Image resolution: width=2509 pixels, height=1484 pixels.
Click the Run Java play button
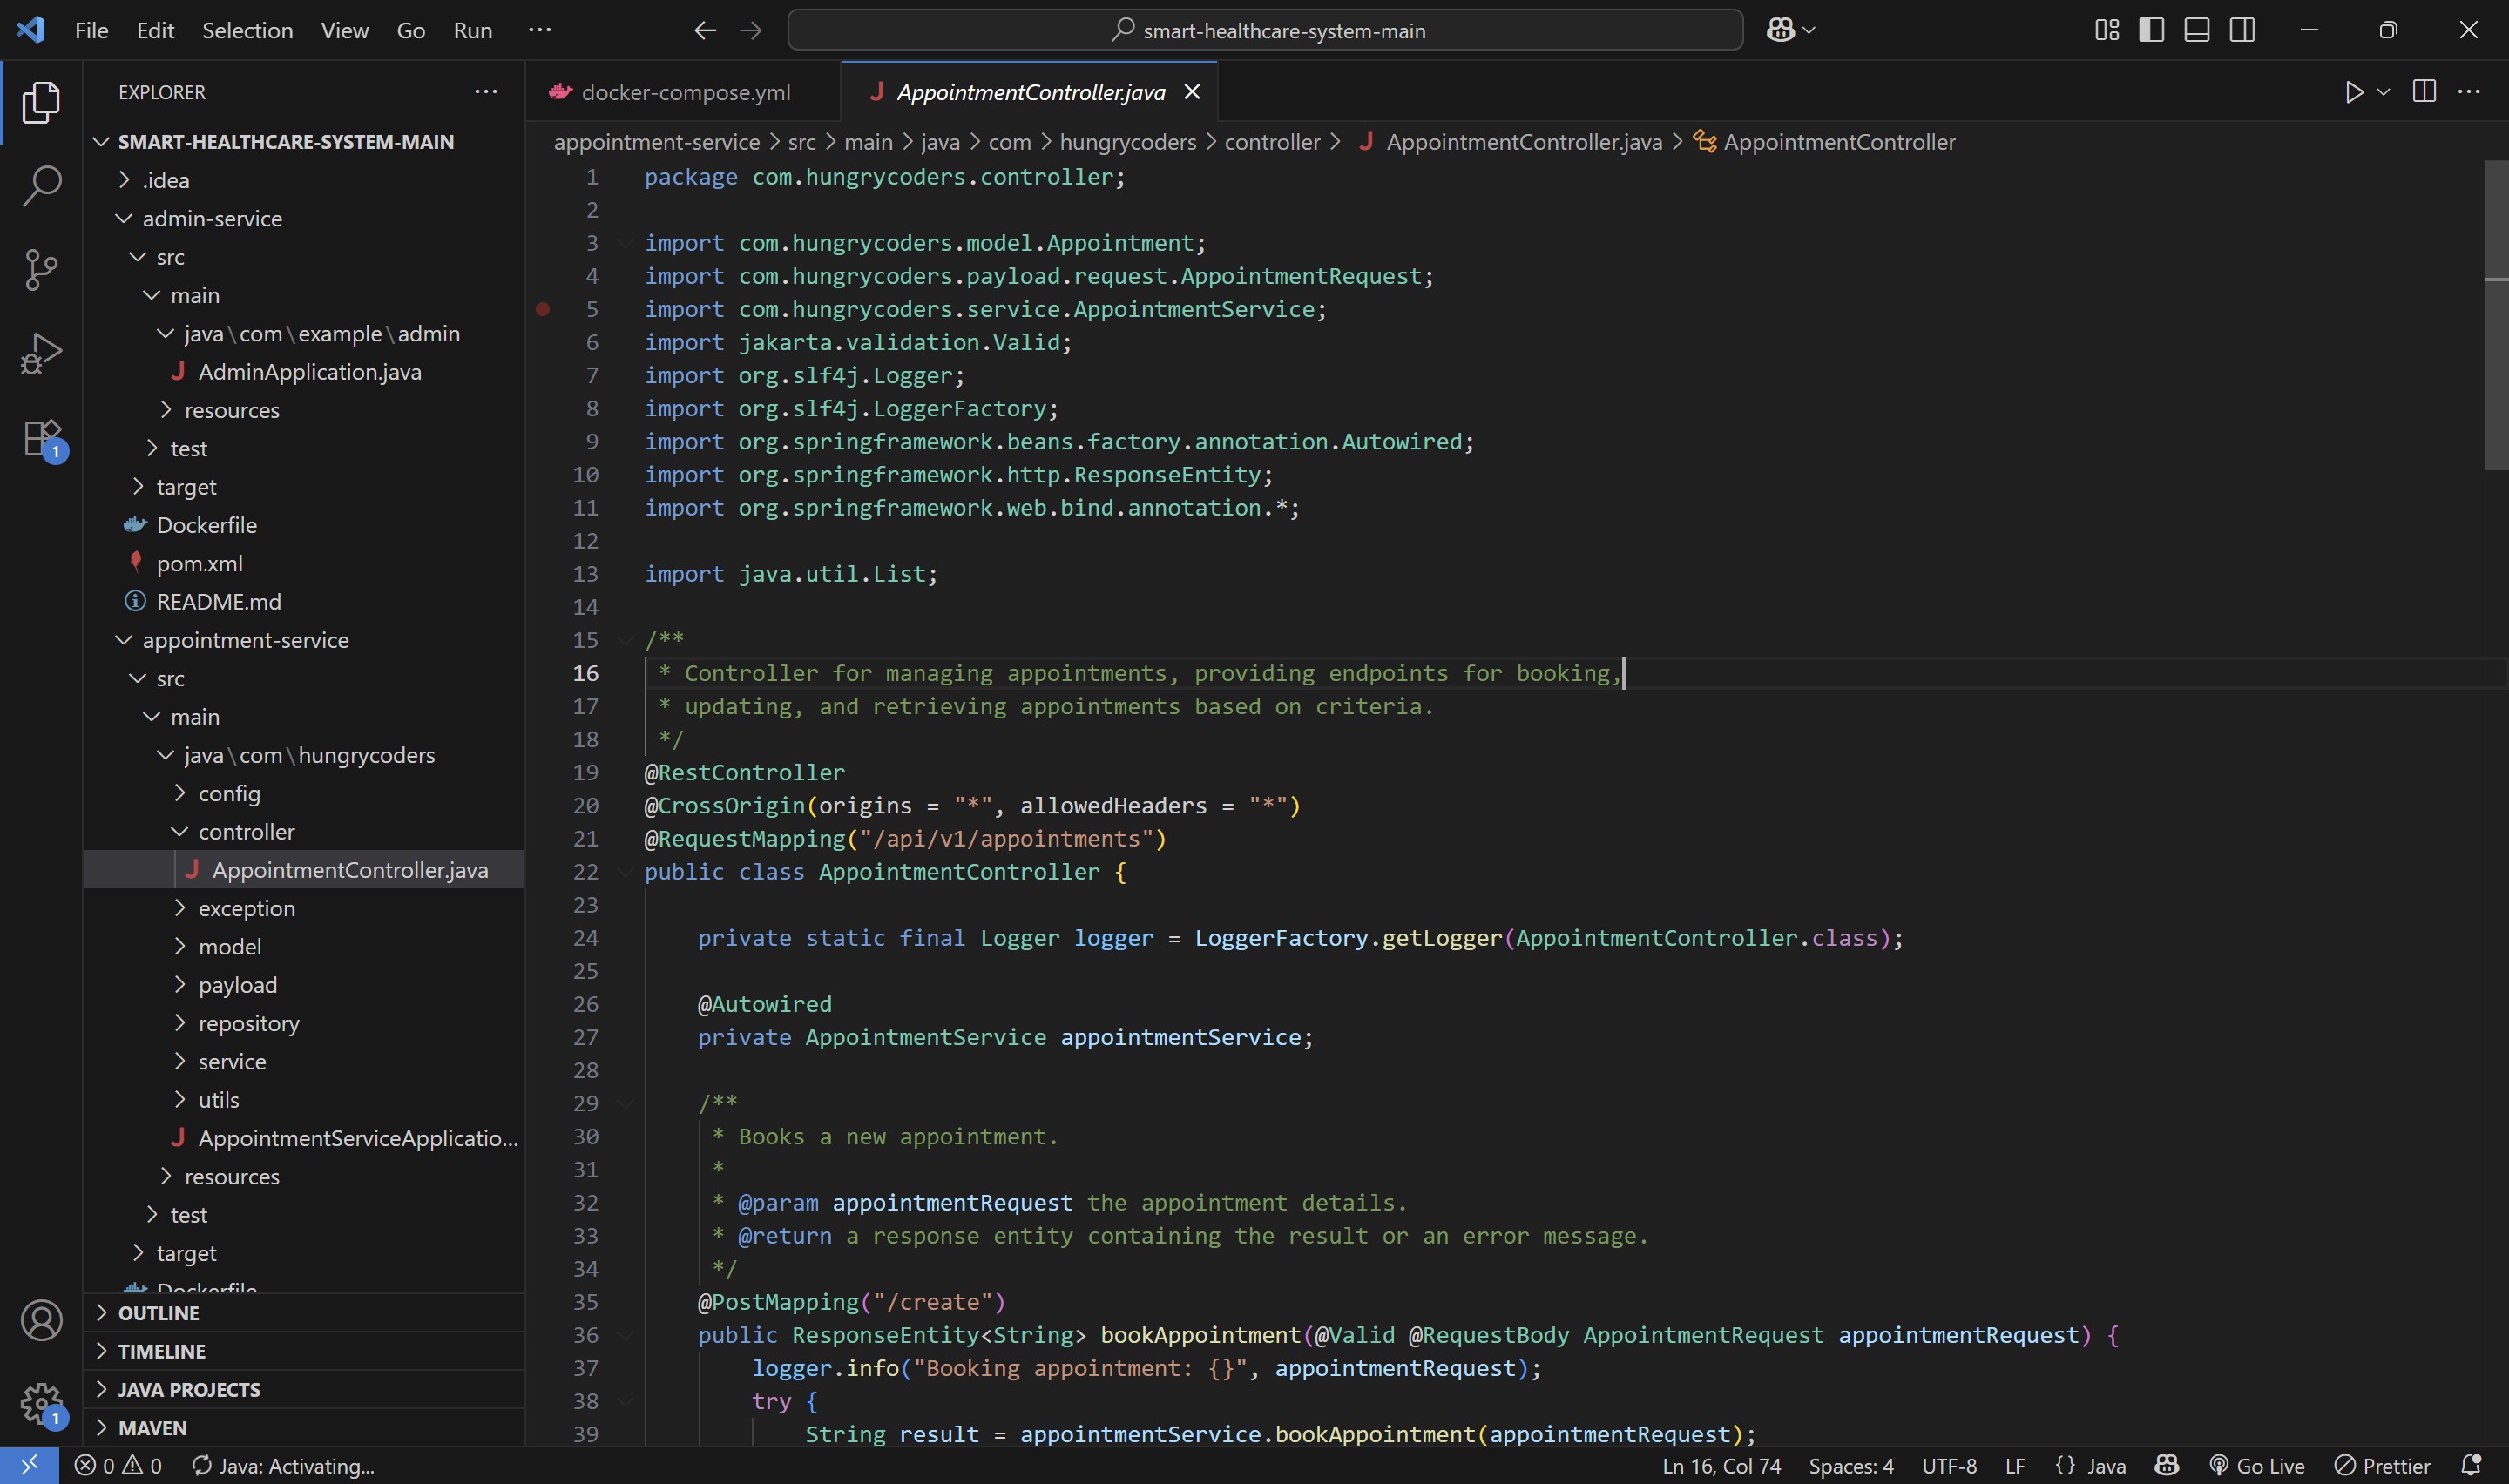tap(2353, 92)
